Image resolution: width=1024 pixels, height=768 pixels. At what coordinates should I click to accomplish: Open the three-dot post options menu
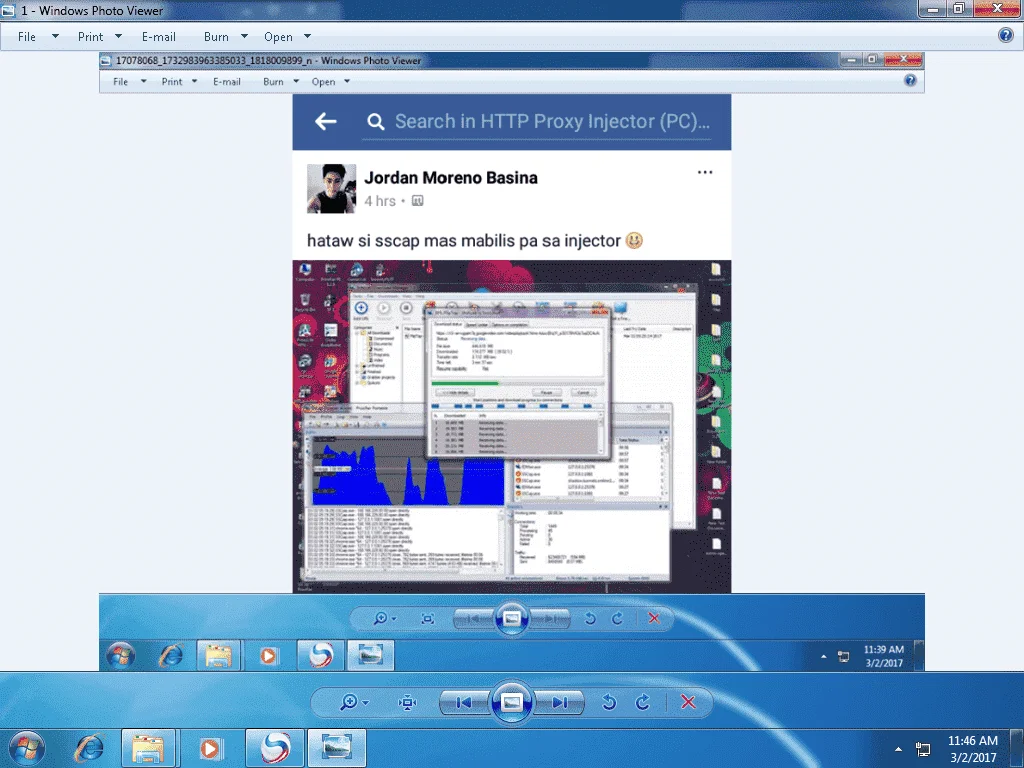705,172
